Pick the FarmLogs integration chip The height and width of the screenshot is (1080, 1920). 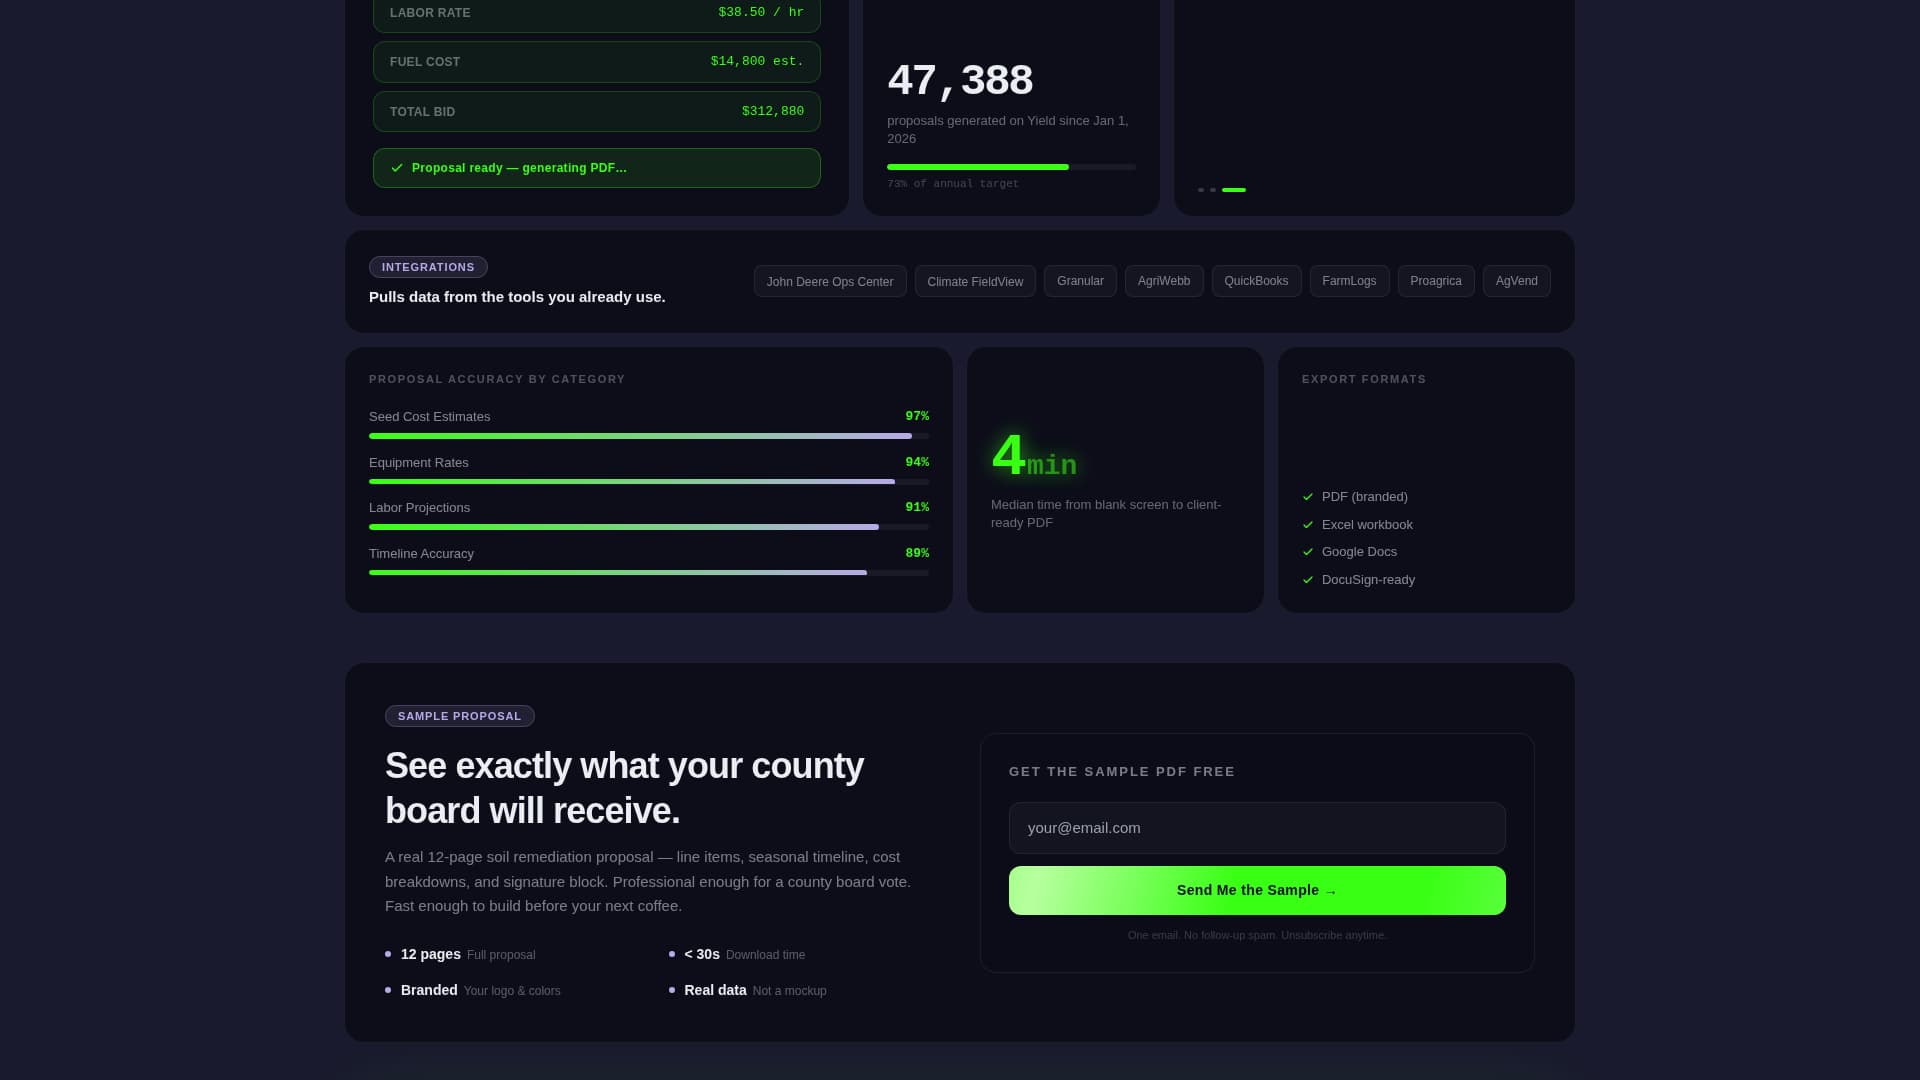pyautogui.click(x=1349, y=281)
